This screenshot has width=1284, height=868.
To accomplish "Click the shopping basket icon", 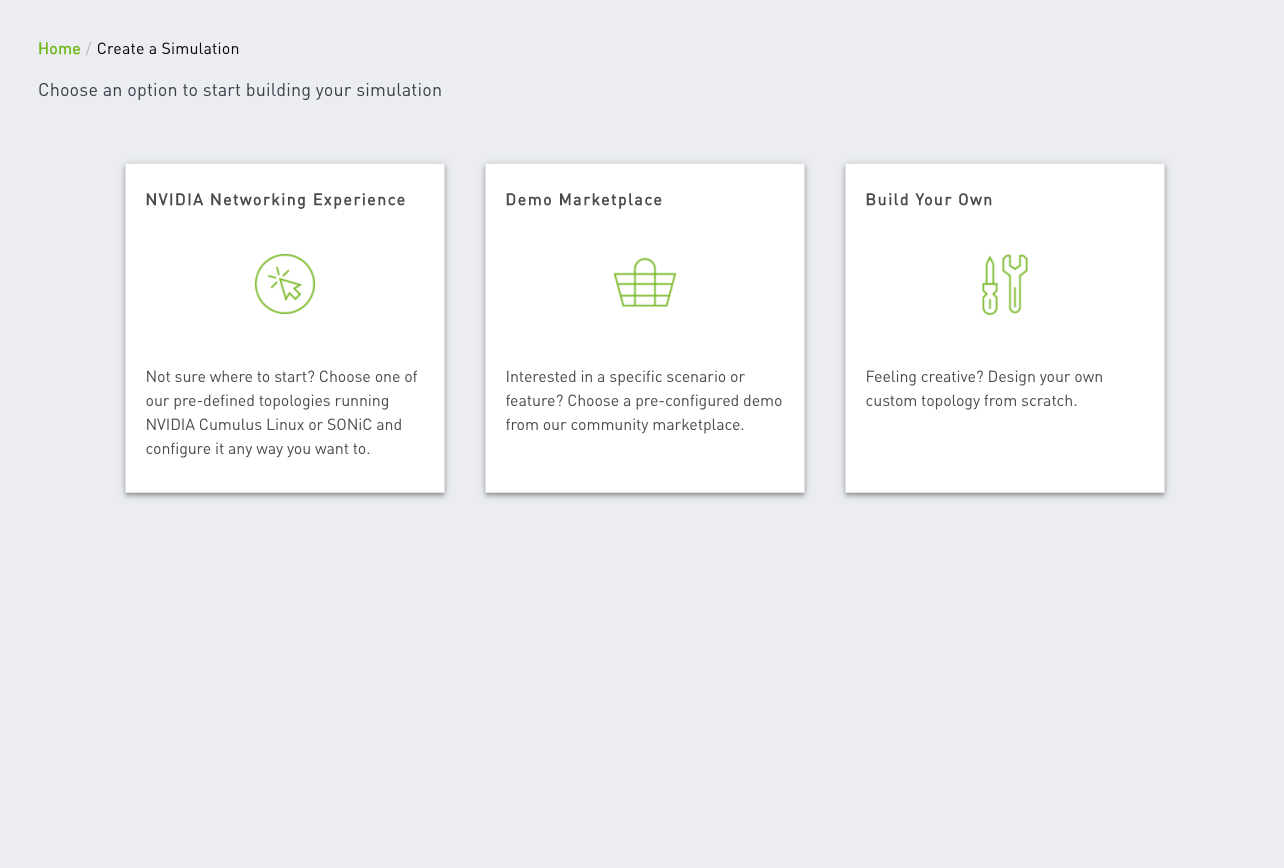I will [645, 284].
